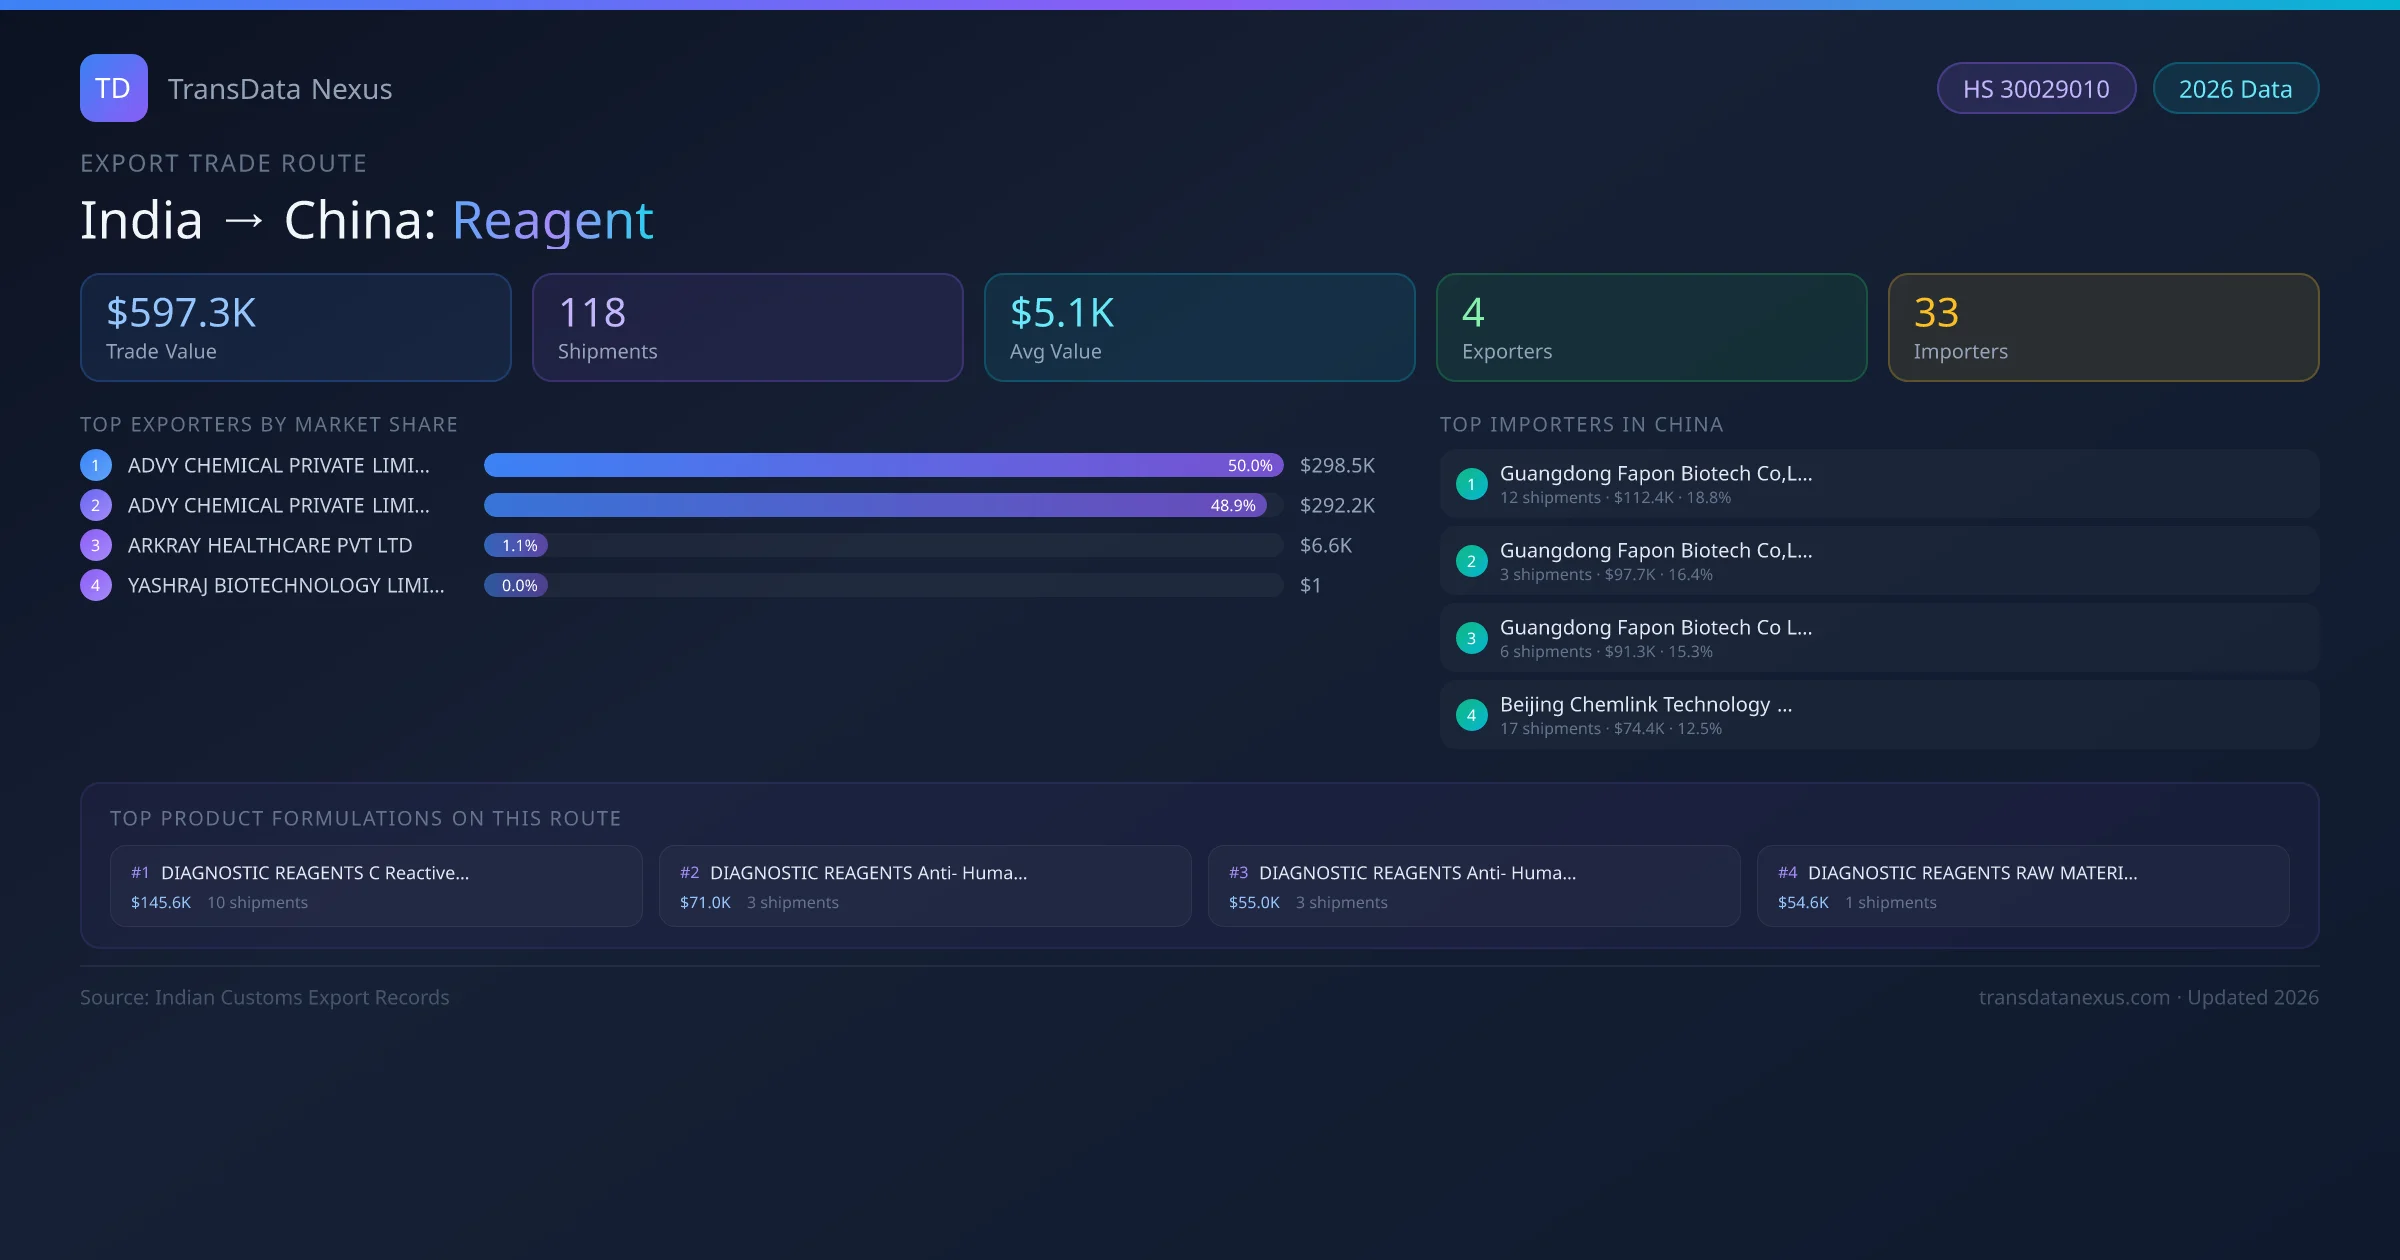Click the HS 30029010 pill
The height and width of the screenshot is (1260, 2400).
pos(2035,89)
